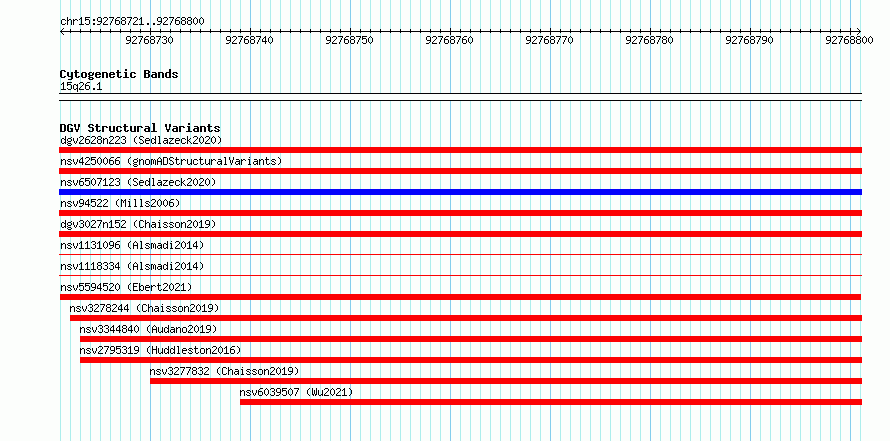
Task: Open nsv4250066 (gnomADStructuralVariants) label
Action: tap(171, 161)
